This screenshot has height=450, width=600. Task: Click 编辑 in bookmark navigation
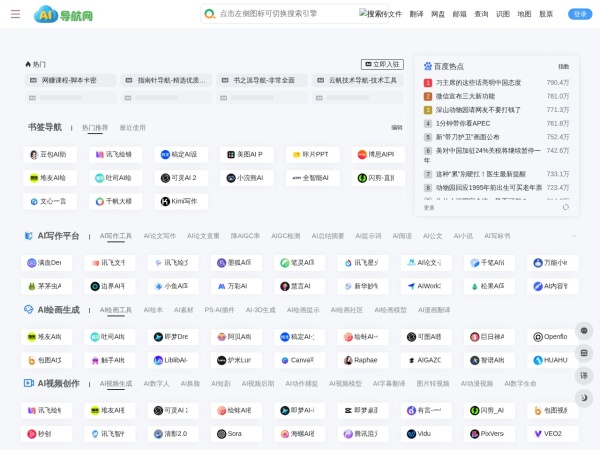pyautogui.click(x=397, y=127)
